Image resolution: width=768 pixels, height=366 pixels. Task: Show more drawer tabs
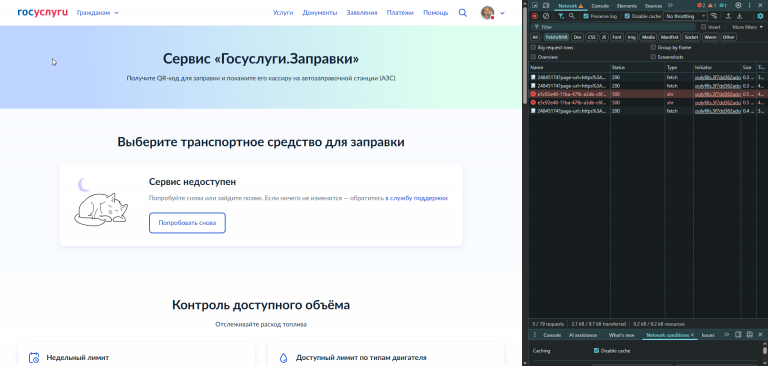tap(726, 335)
